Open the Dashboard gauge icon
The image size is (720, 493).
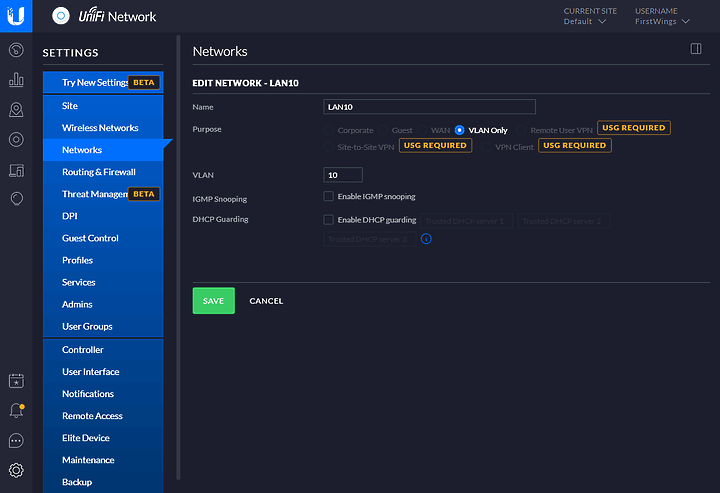[x=16, y=50]
